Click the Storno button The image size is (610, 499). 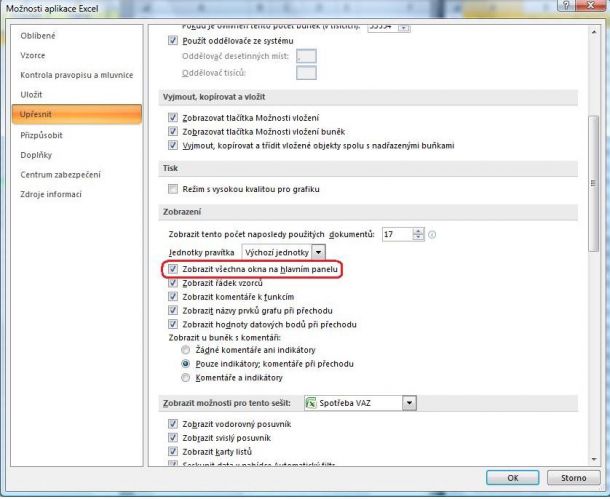[x=573, y=478]
